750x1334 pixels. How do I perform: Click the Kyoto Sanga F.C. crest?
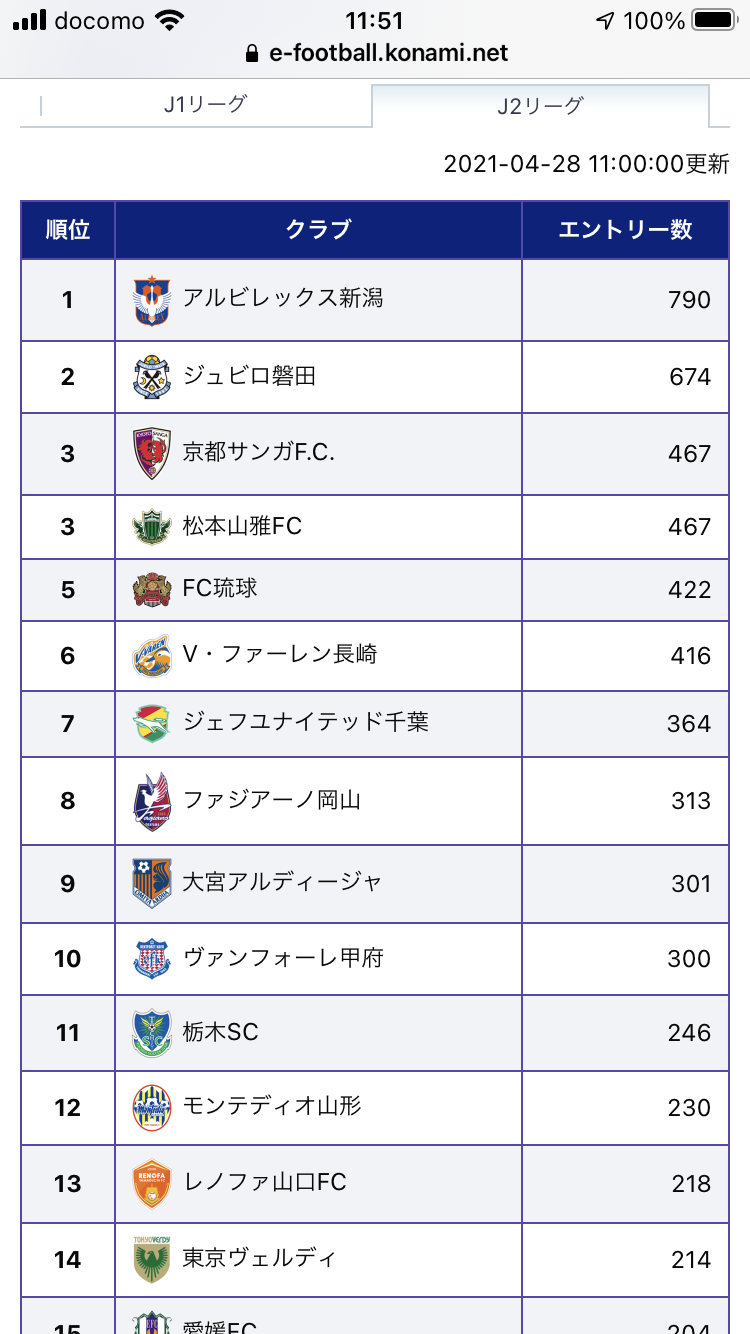click(152, 454)
